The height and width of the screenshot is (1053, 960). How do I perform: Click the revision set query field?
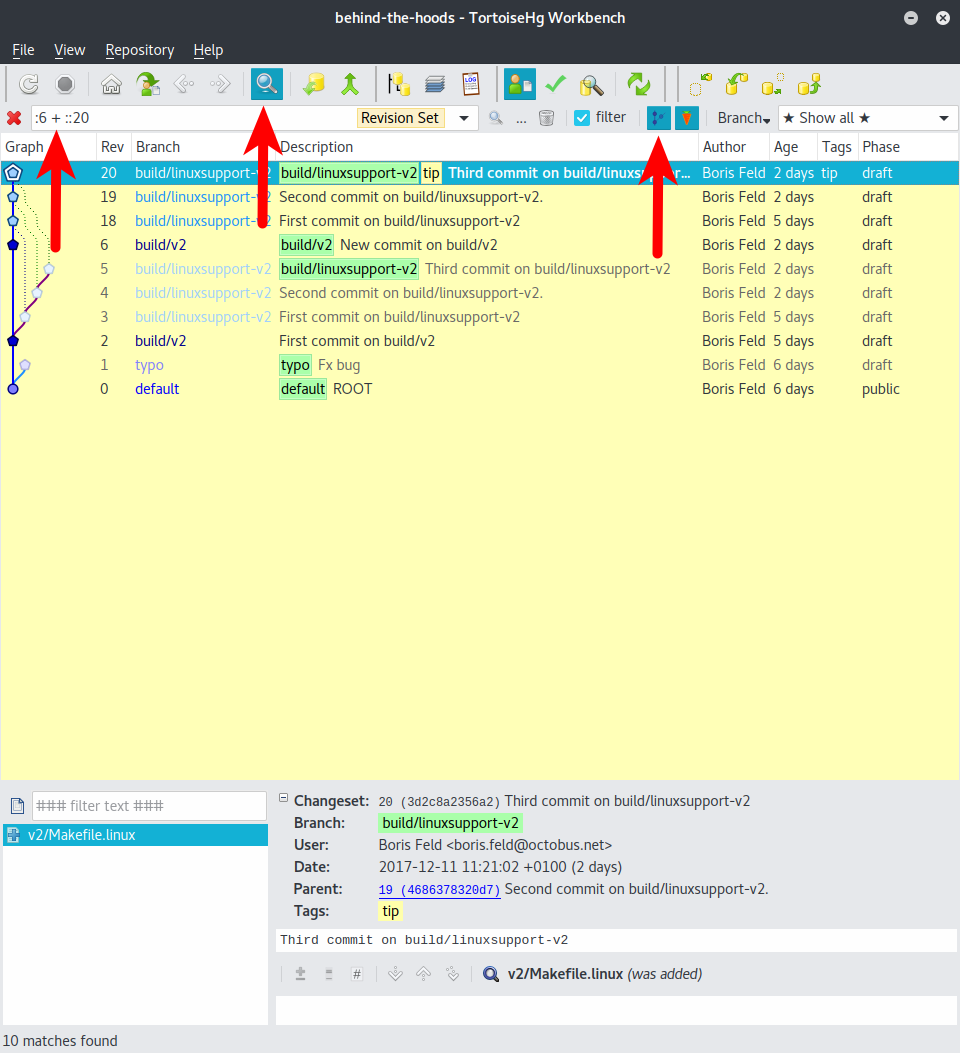[x=193, y=118]
